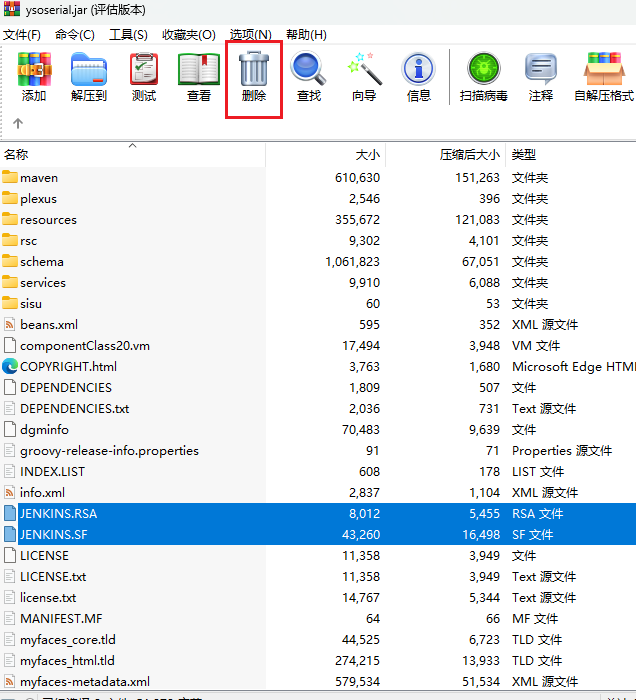Select the maven folder icon
Screen dimensions: 636x700
[x=10, y=177]
